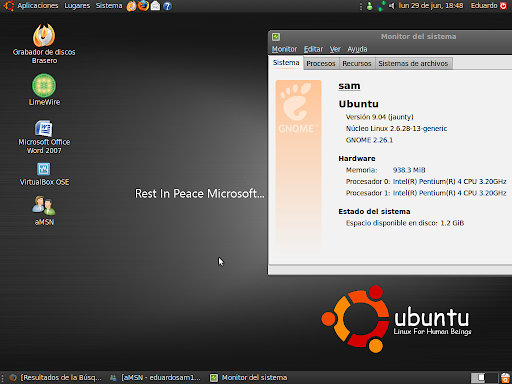Screen dimensions: 512x384
Task: Open the blue help question-mark launcher
Action: tap(167, 6)
